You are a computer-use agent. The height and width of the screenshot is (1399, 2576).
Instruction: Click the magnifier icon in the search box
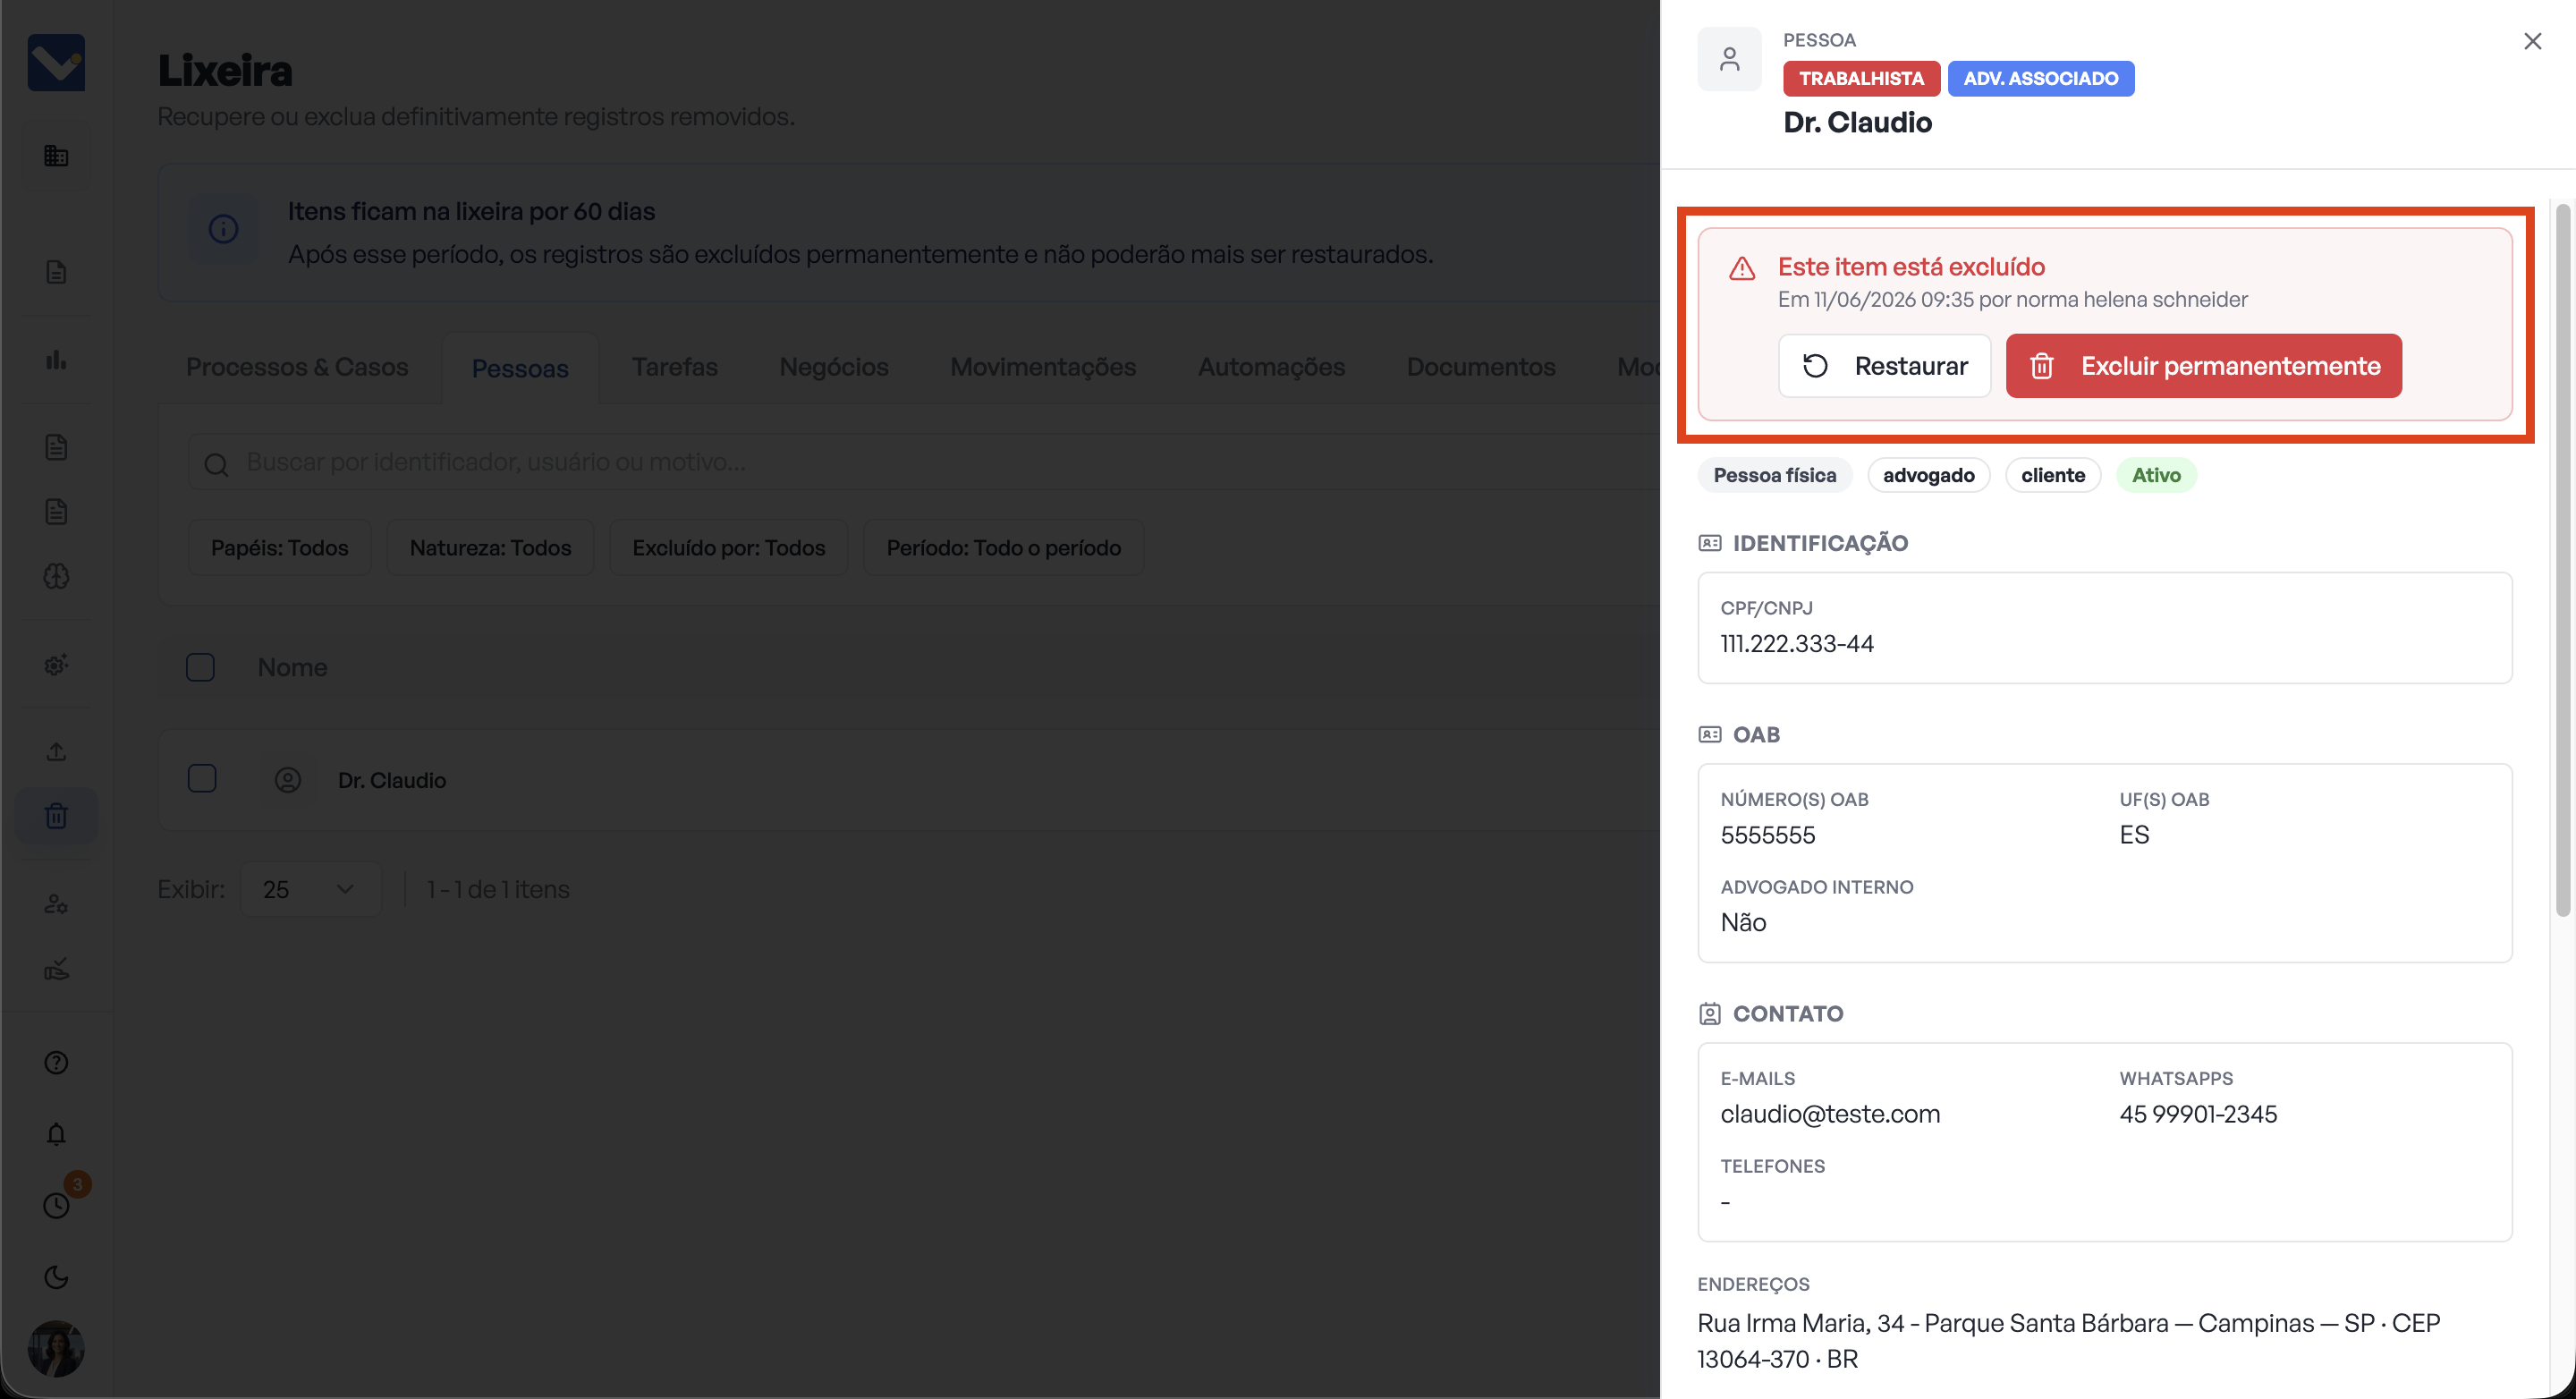(x=216, y=464)
